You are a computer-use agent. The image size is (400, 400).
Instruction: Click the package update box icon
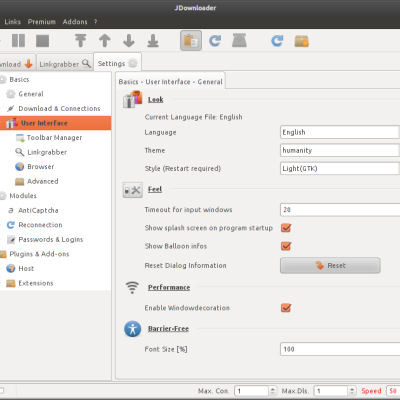302,41
